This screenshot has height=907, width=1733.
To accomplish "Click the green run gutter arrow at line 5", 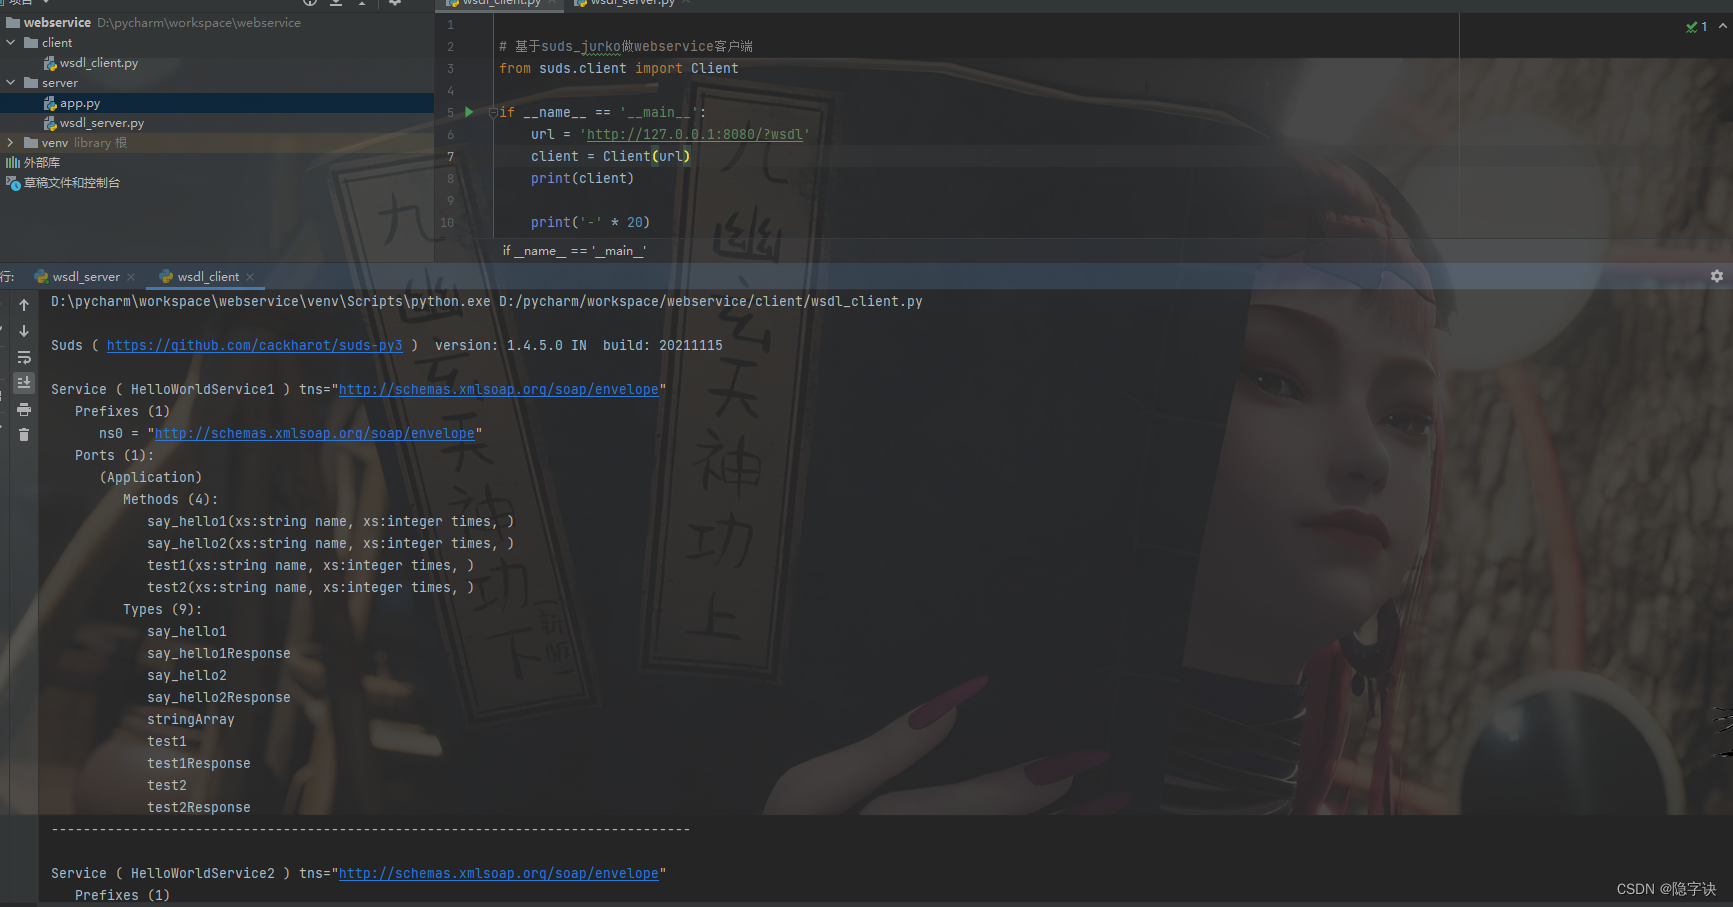I will pos(469,112).
